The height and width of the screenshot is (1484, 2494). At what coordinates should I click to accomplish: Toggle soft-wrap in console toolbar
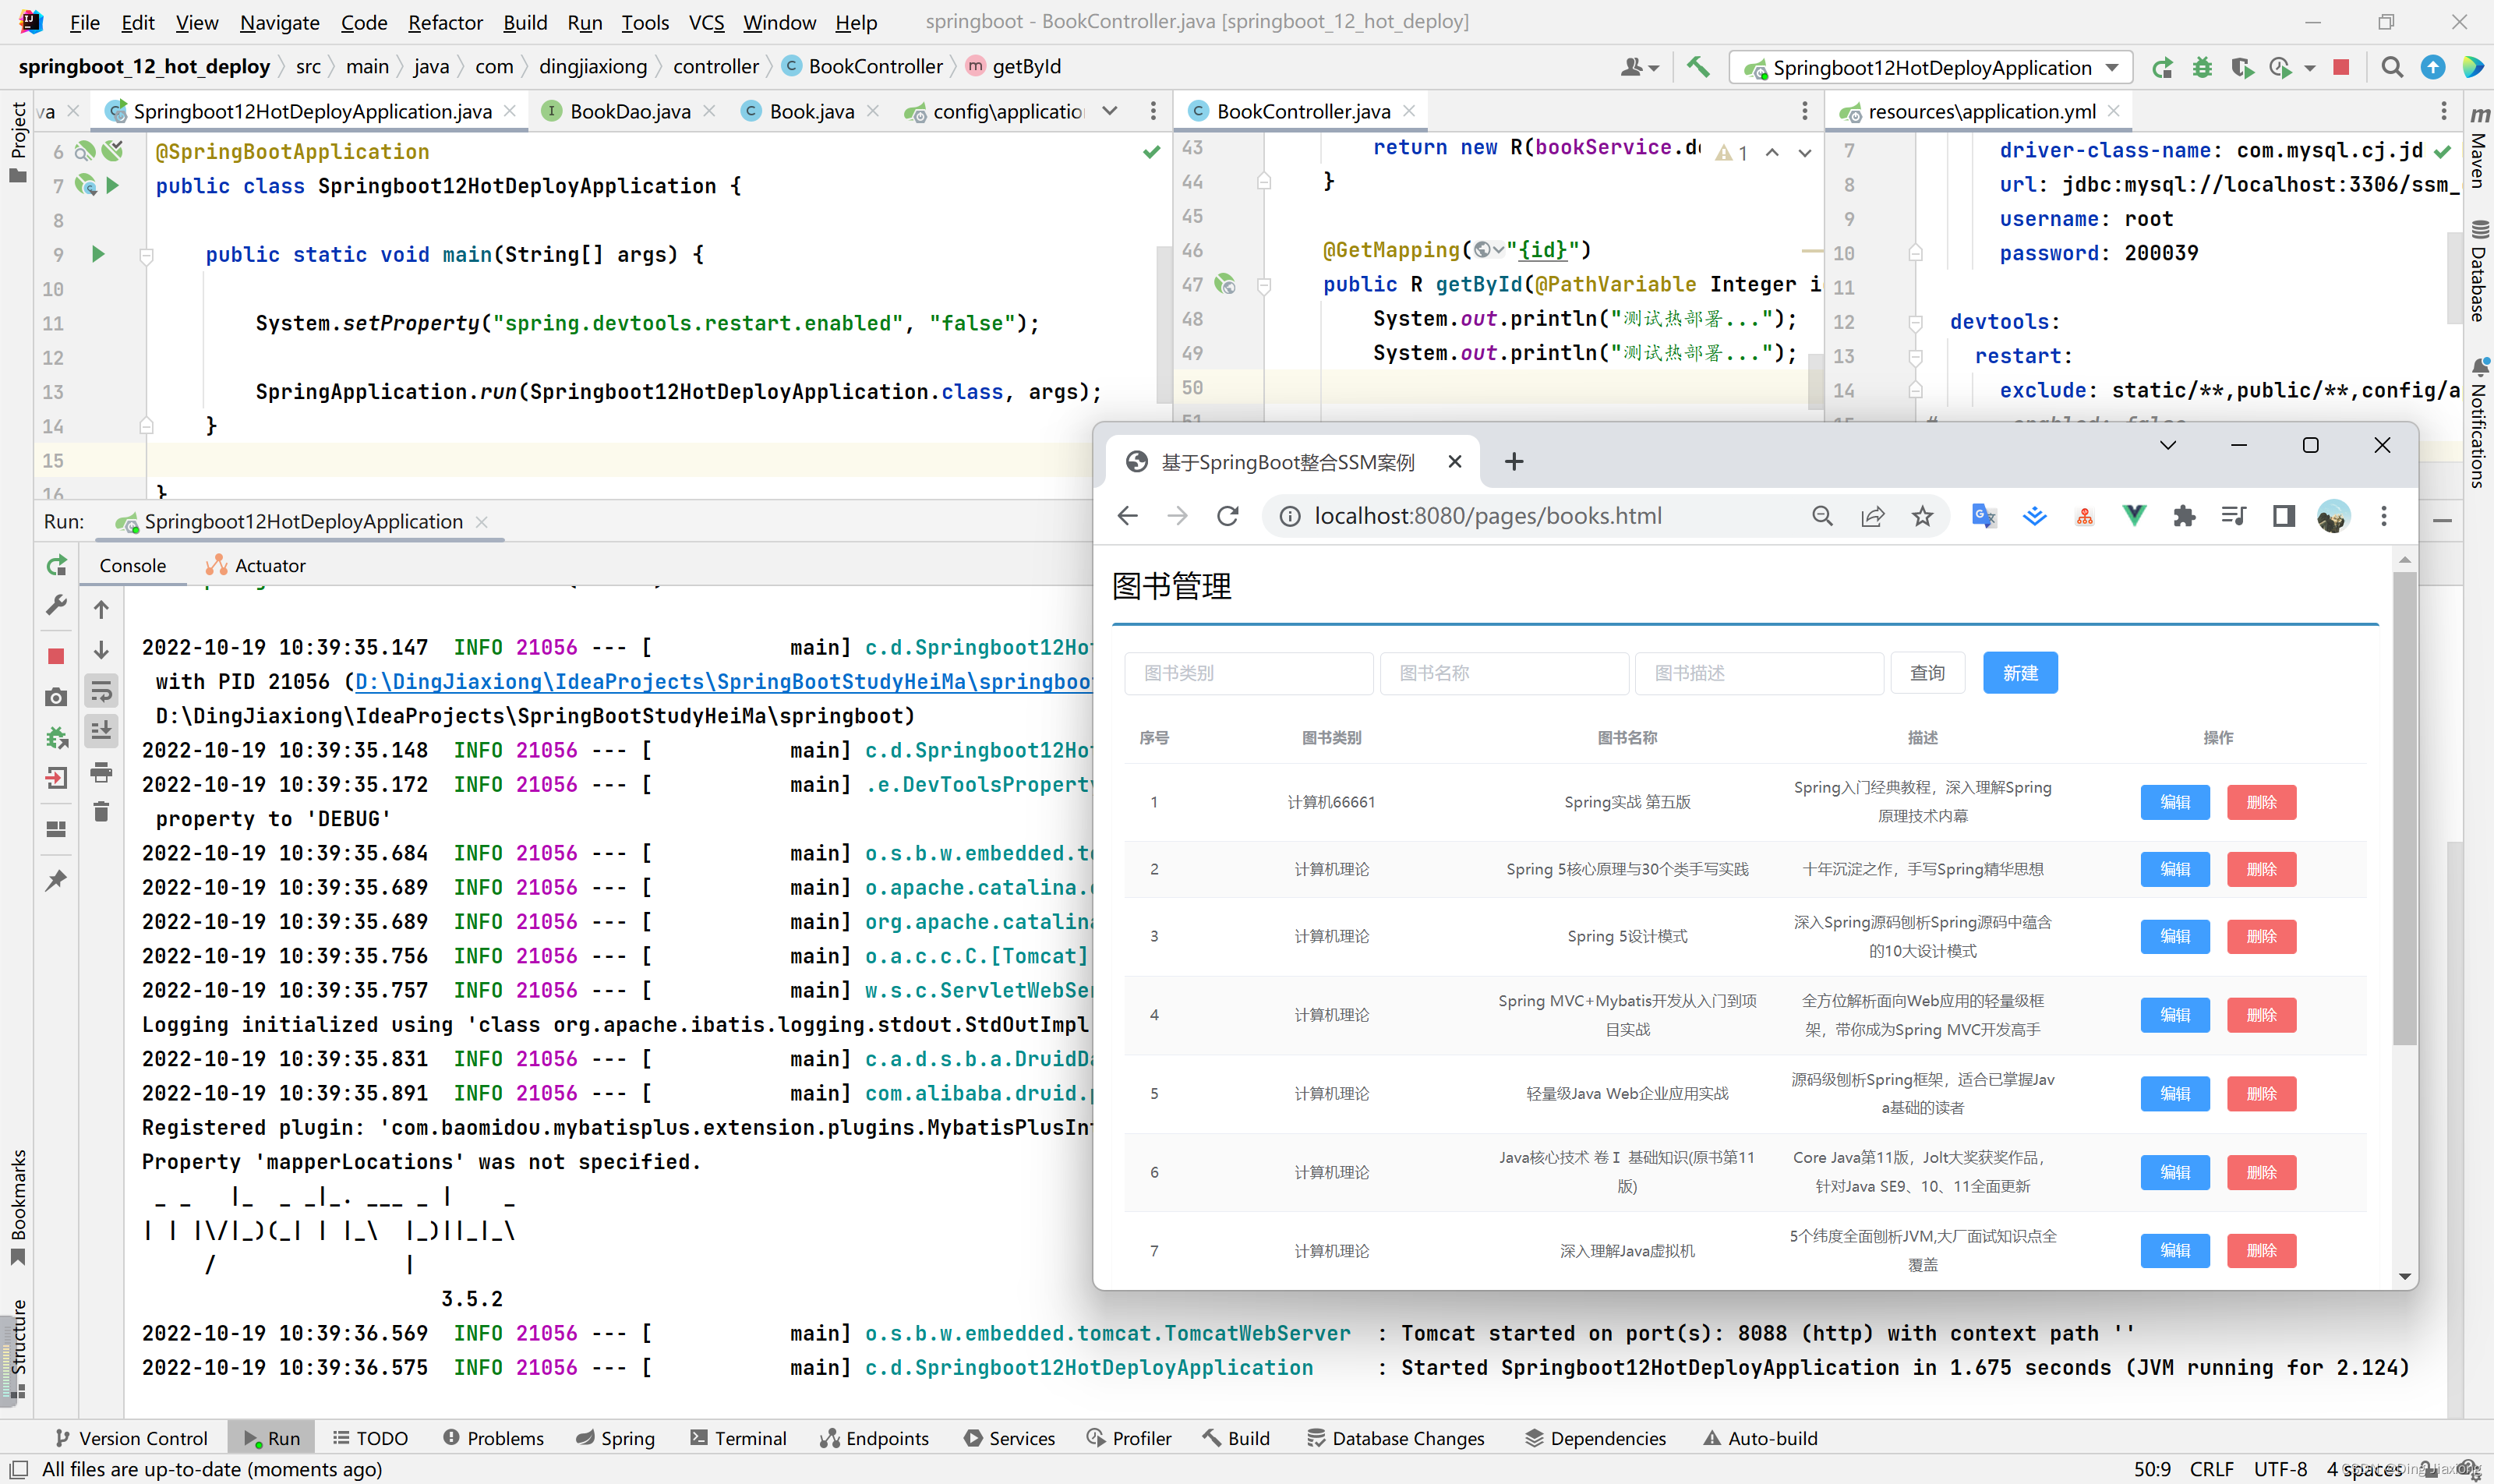pos(101,691)
